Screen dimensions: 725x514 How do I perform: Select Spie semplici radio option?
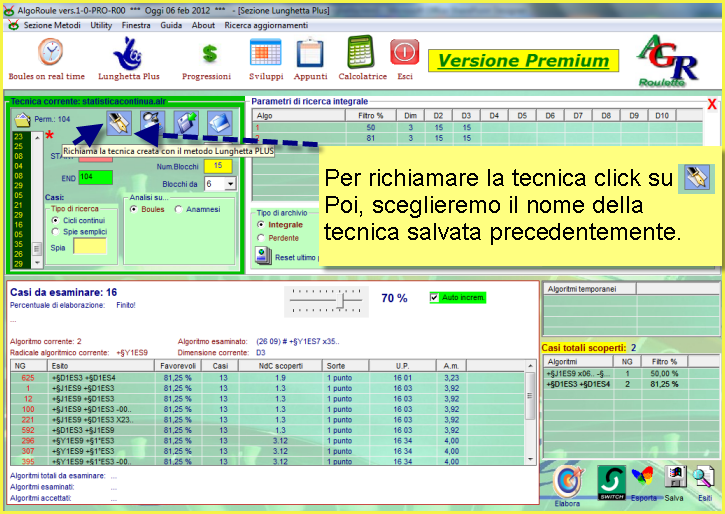tap(55, 232)
